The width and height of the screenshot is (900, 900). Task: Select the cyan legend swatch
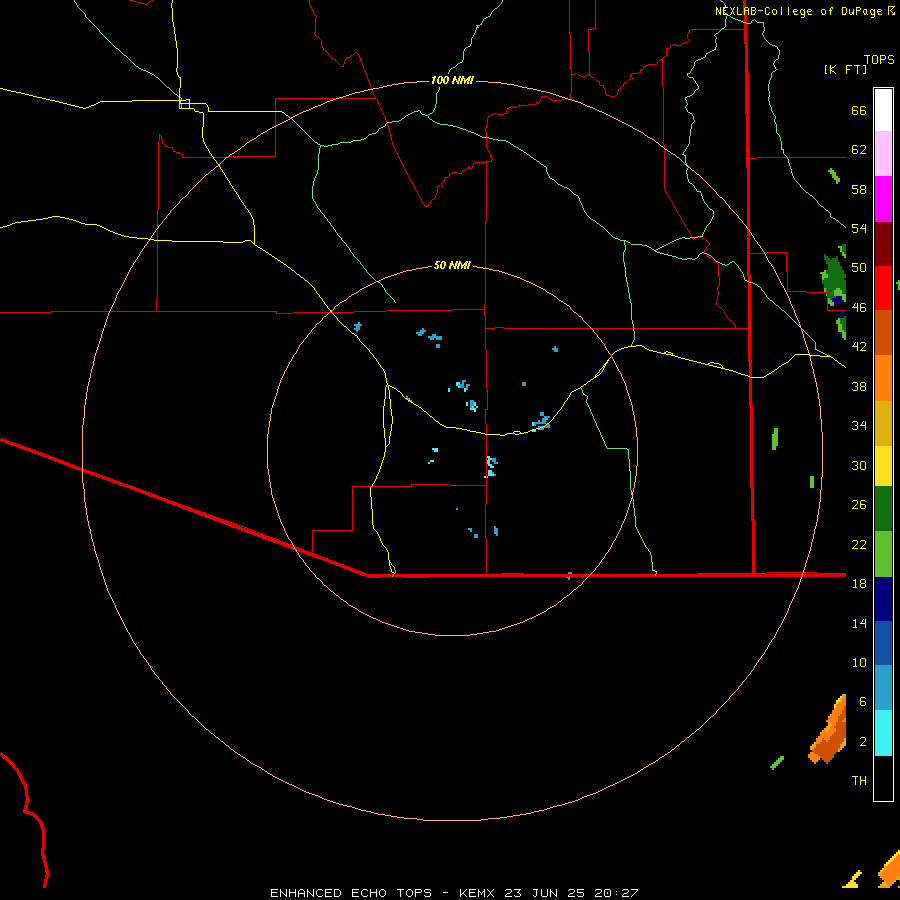[883, 733]
